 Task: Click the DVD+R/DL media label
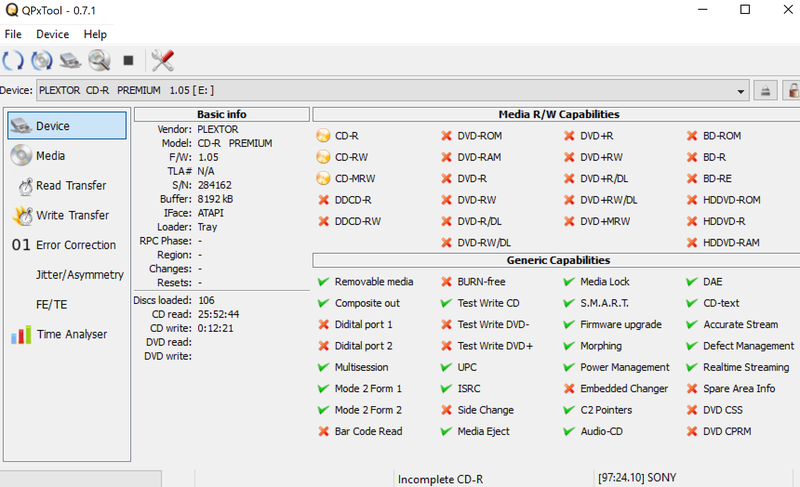tap(604, 178)
